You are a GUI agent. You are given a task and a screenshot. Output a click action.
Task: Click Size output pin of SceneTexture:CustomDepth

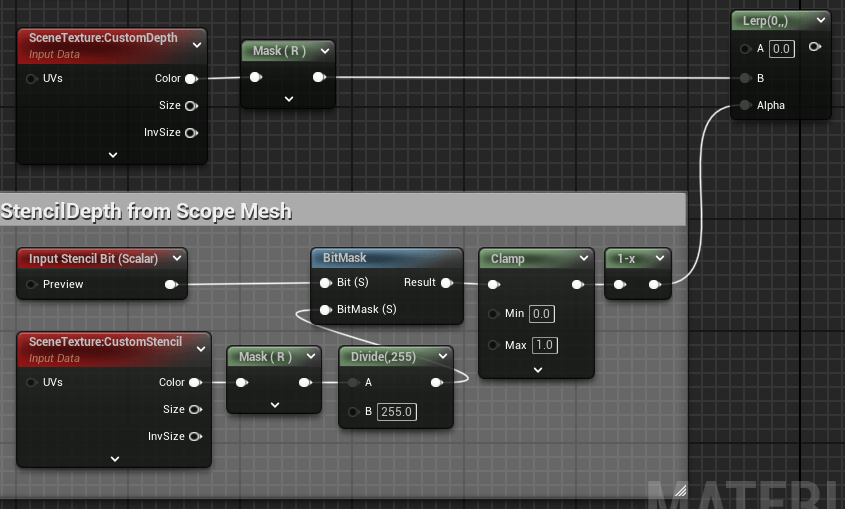point(191,105)
